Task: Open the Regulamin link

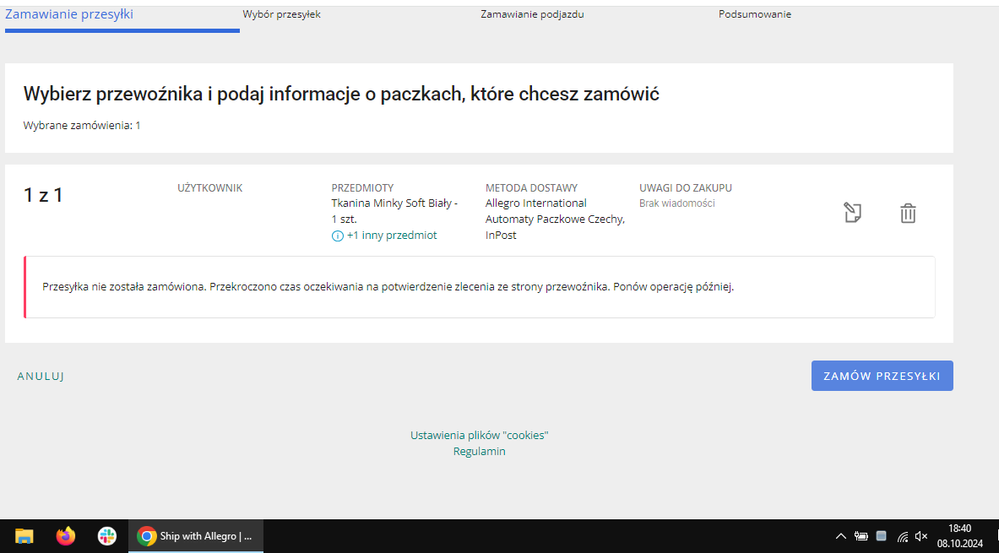Action: [x=479, y=451]
